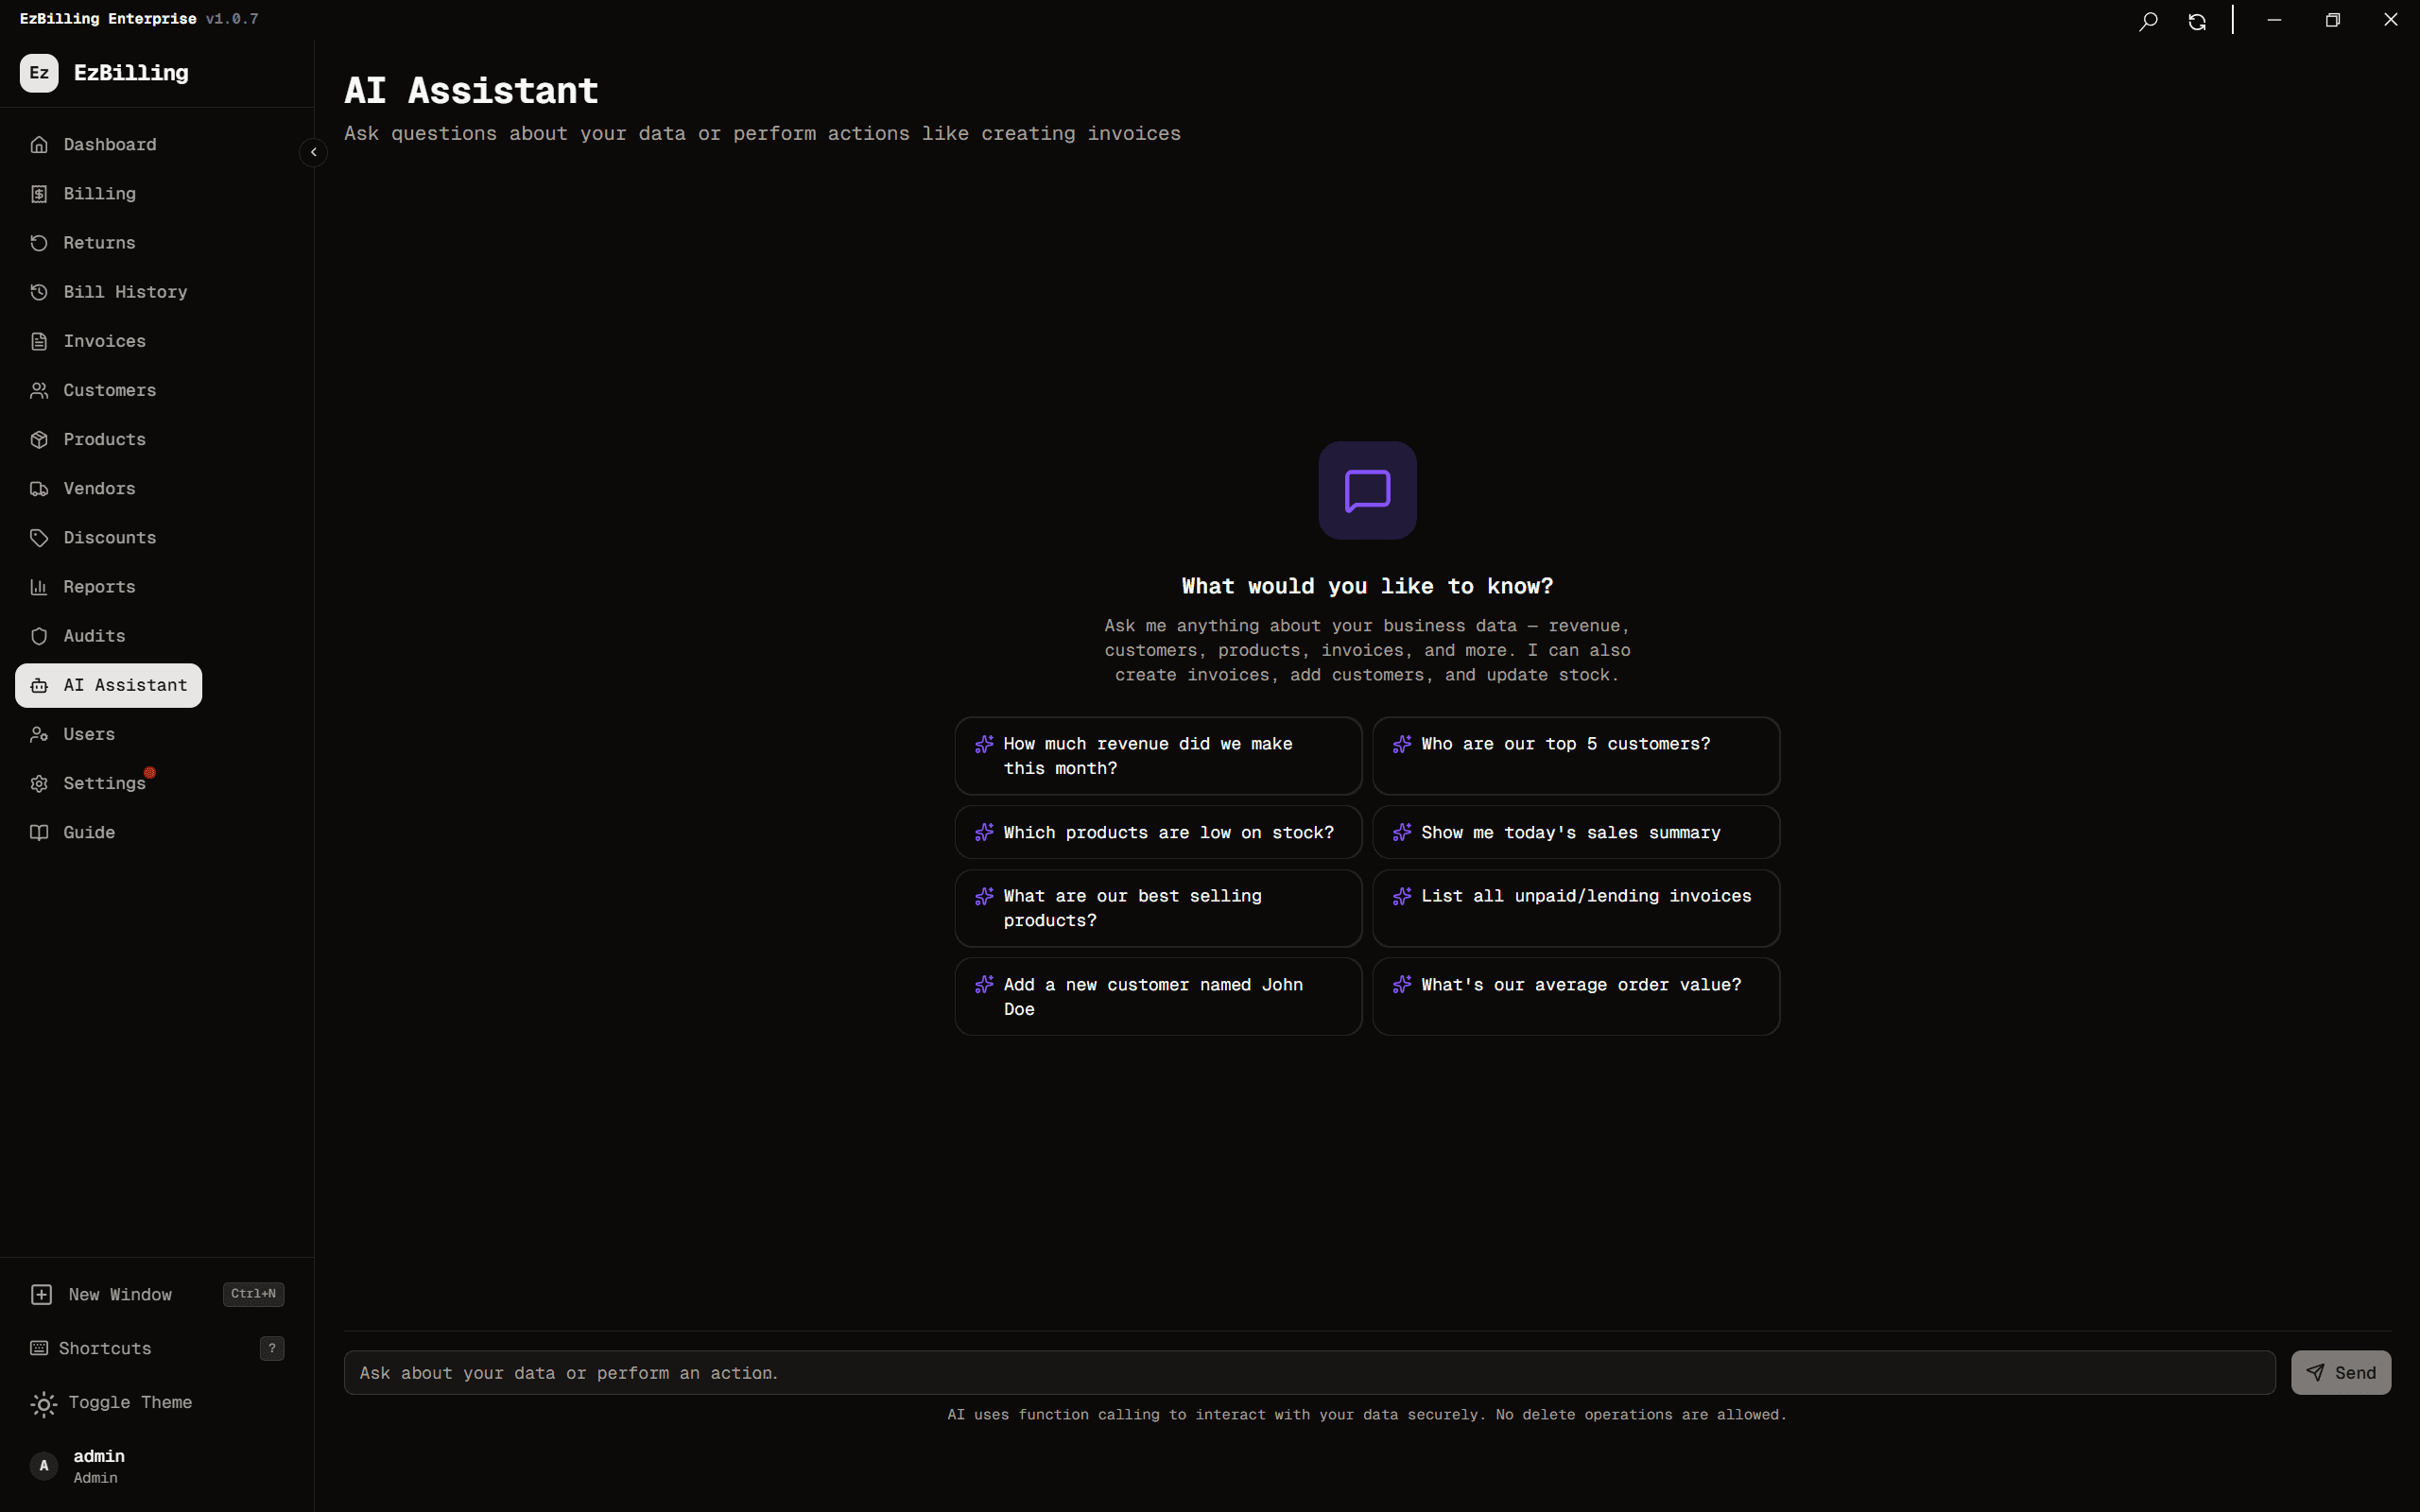Click the AI Assistant robot icon
This screenshot has height=1512, width=2420.
coord(39,685)
